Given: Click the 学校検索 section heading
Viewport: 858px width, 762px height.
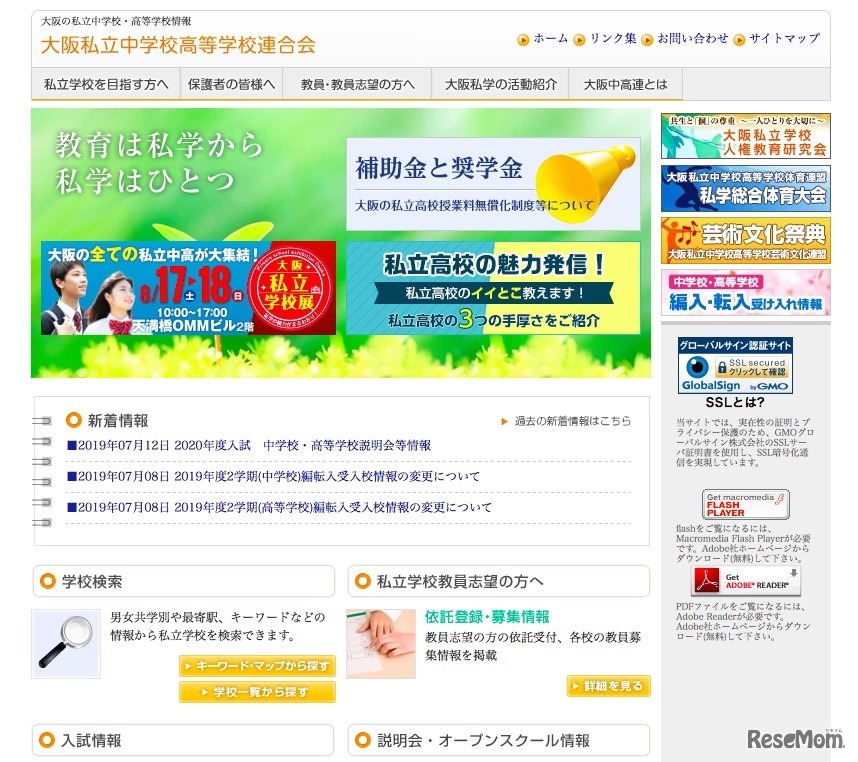Looking at the screenshot, I should point(92,581).
